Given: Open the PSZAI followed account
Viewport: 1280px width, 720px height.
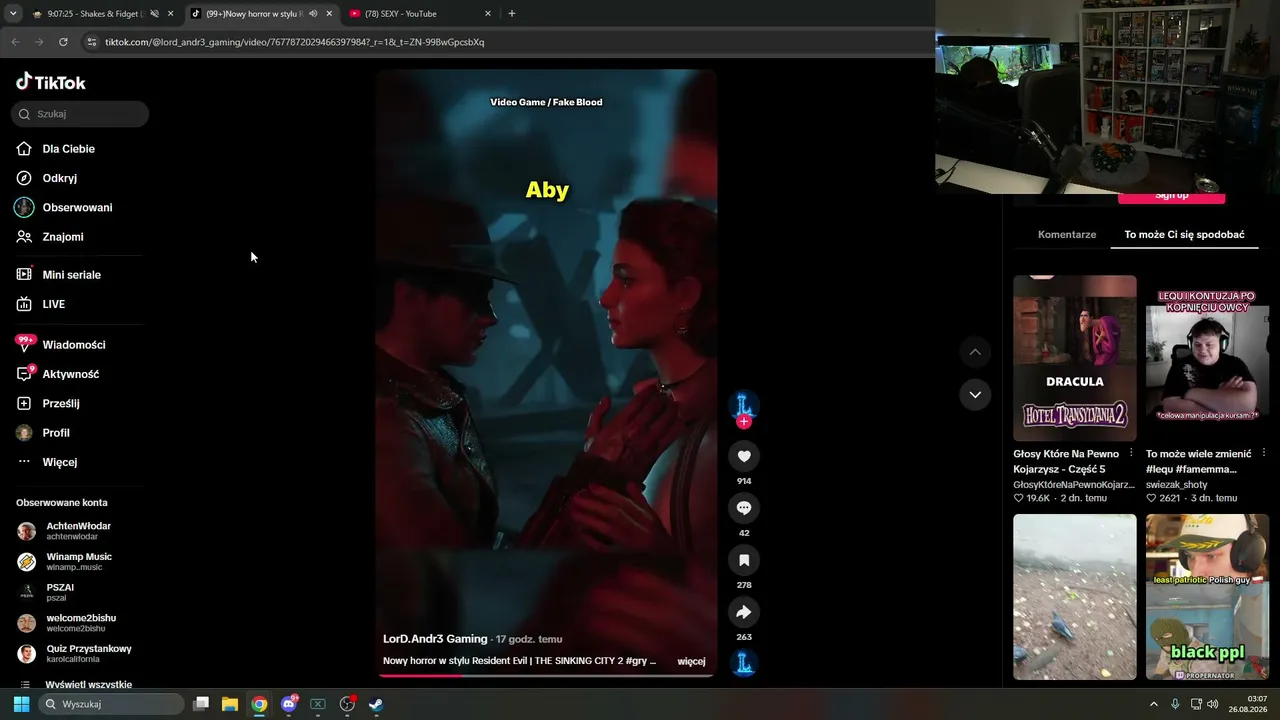Looking at the screenshot, I should click(60, 592).
